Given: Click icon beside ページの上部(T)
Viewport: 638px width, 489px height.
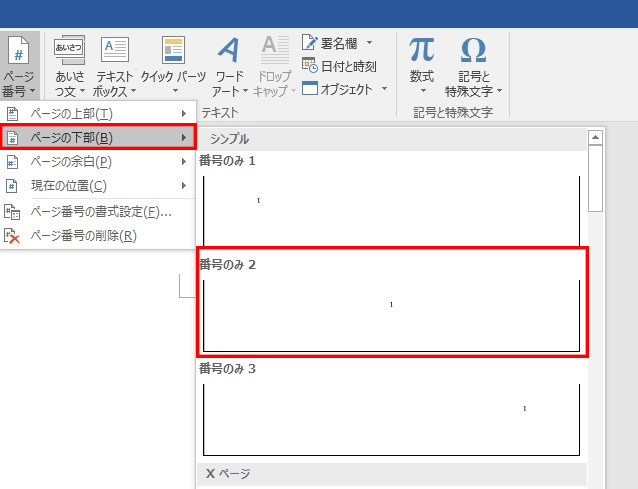Looking at the screenshot, I should pyautogui.click(x=13, y=114).
